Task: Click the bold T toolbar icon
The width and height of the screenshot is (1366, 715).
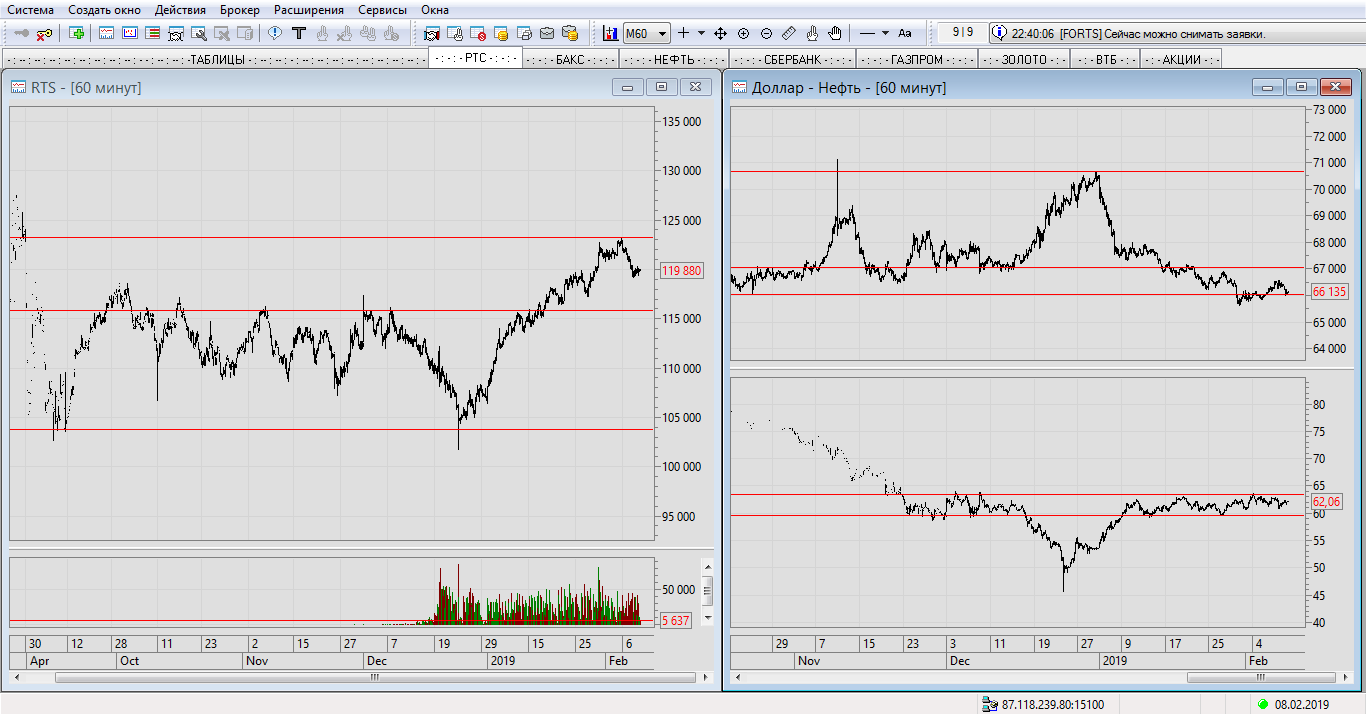Action: (x=298, y=33)
